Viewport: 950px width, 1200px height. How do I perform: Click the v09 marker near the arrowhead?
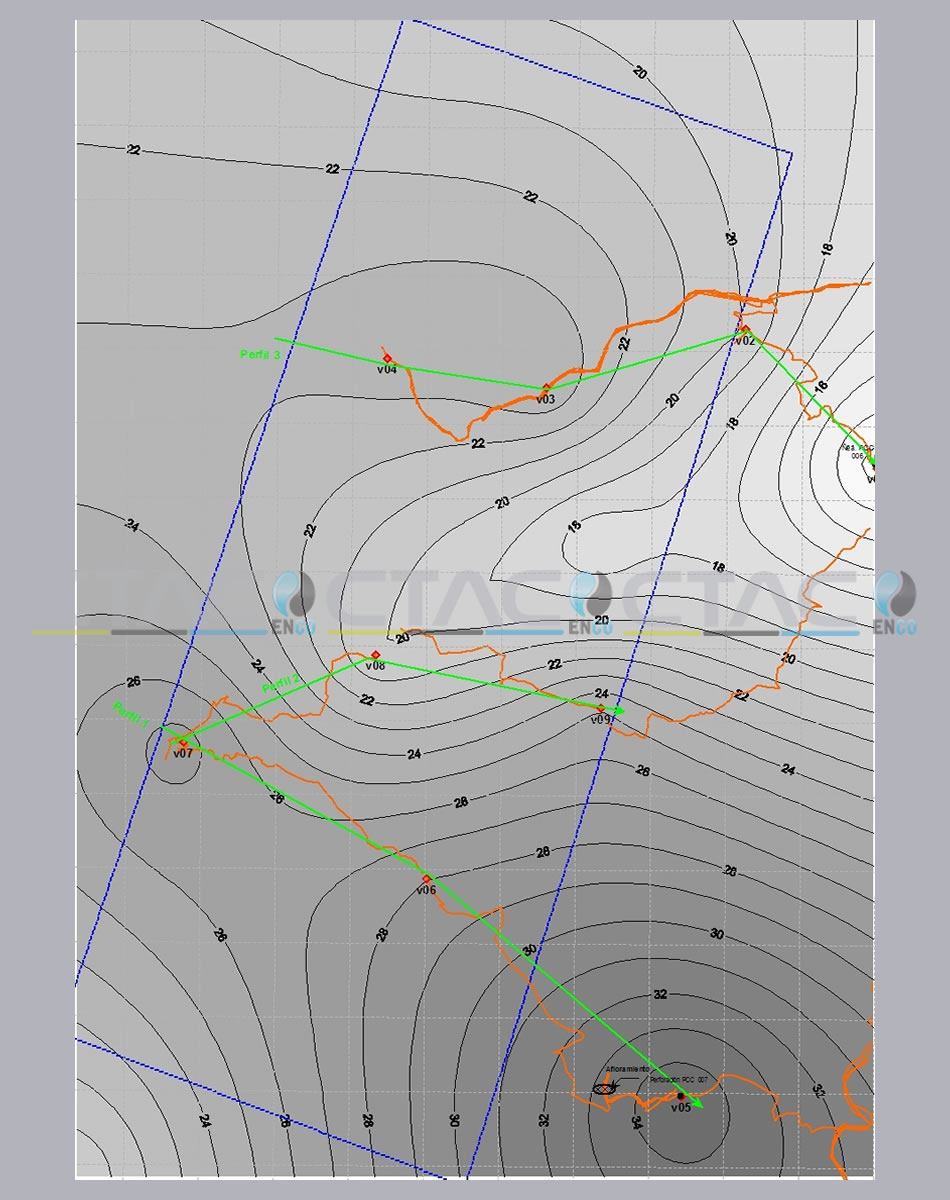tap(601, 708)
